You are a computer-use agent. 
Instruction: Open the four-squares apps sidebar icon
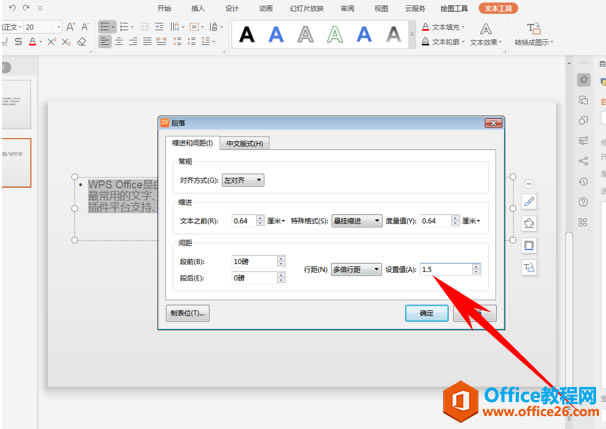pos(583,222)
